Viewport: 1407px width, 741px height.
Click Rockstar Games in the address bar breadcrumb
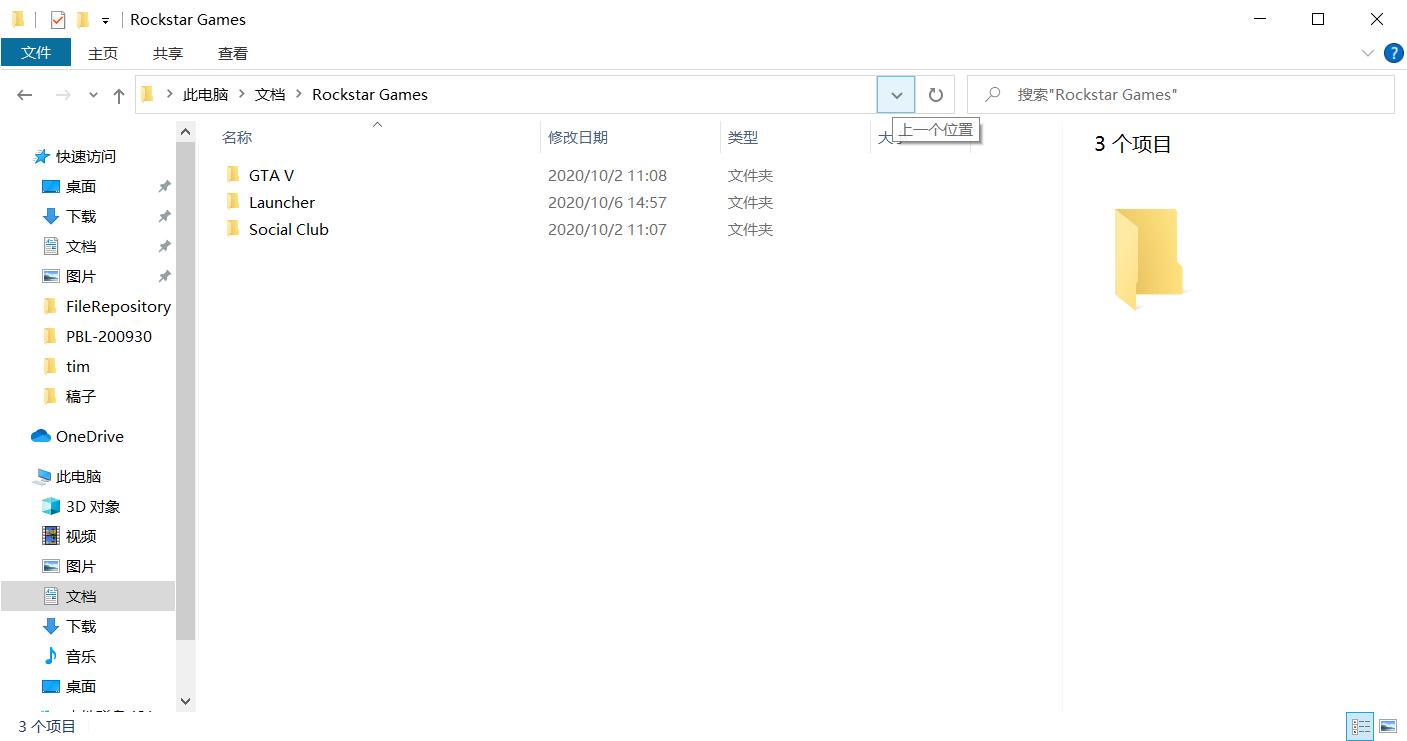370,95
